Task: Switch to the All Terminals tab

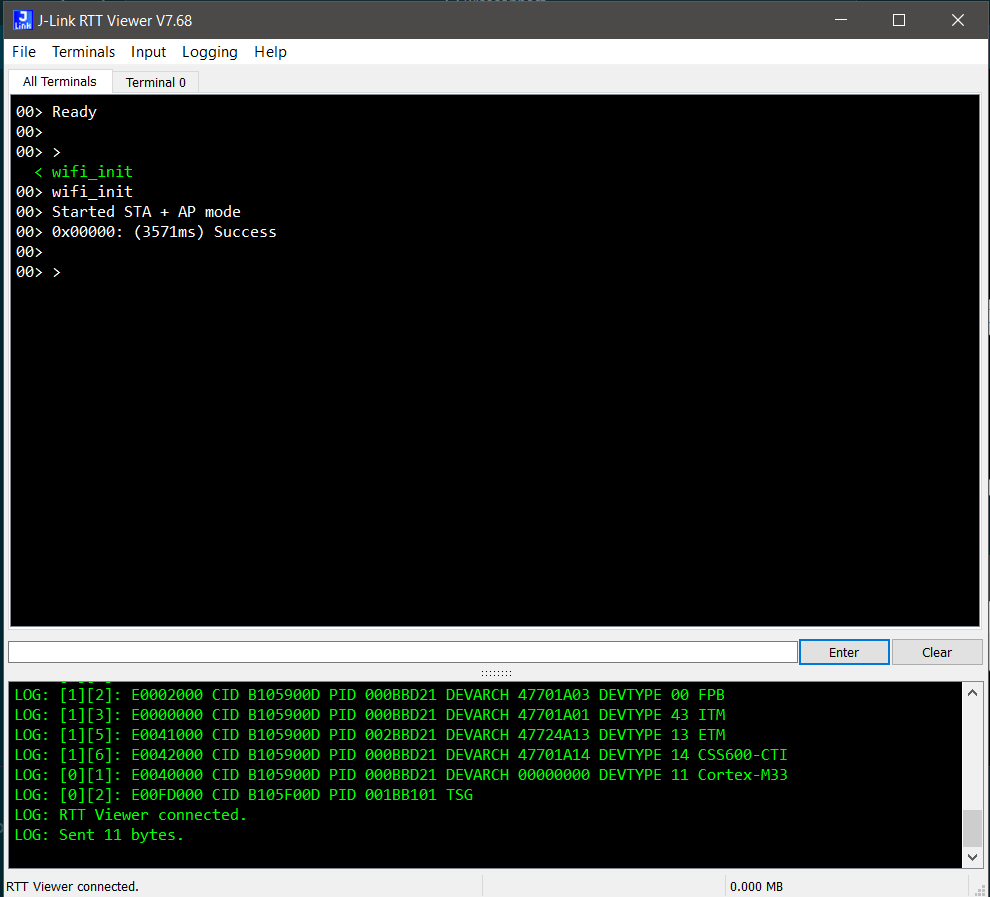Action: point(60,82)
